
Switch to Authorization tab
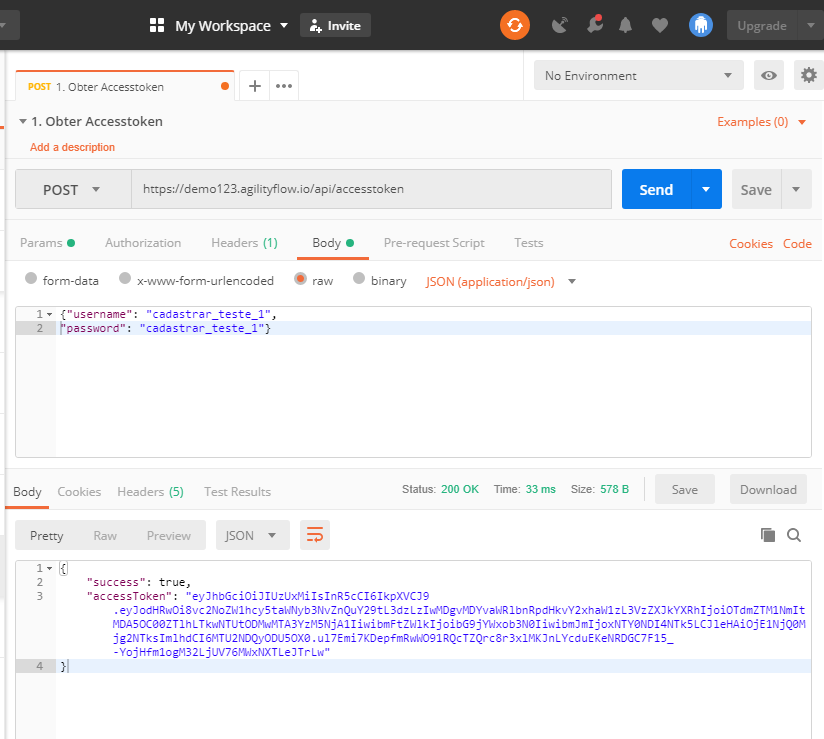pyautogui.click(x=143, y=243)
